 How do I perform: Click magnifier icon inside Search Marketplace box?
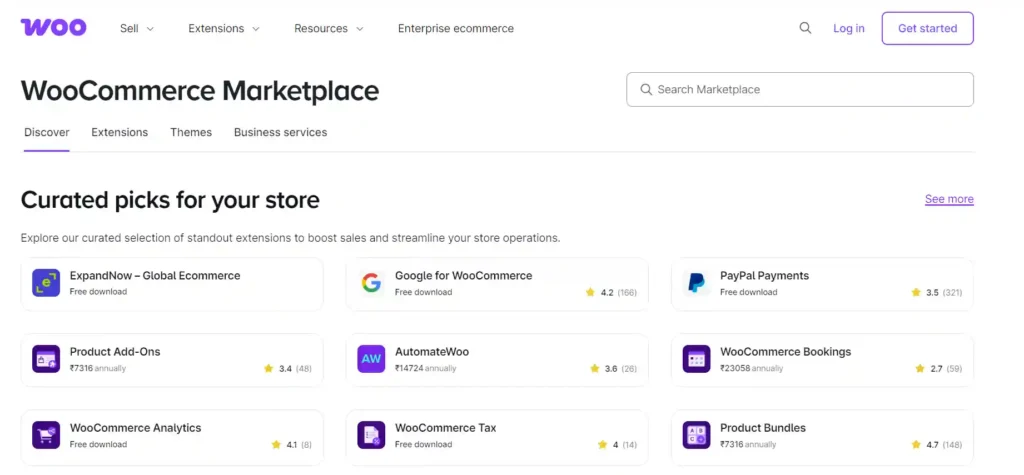point(646,90)
